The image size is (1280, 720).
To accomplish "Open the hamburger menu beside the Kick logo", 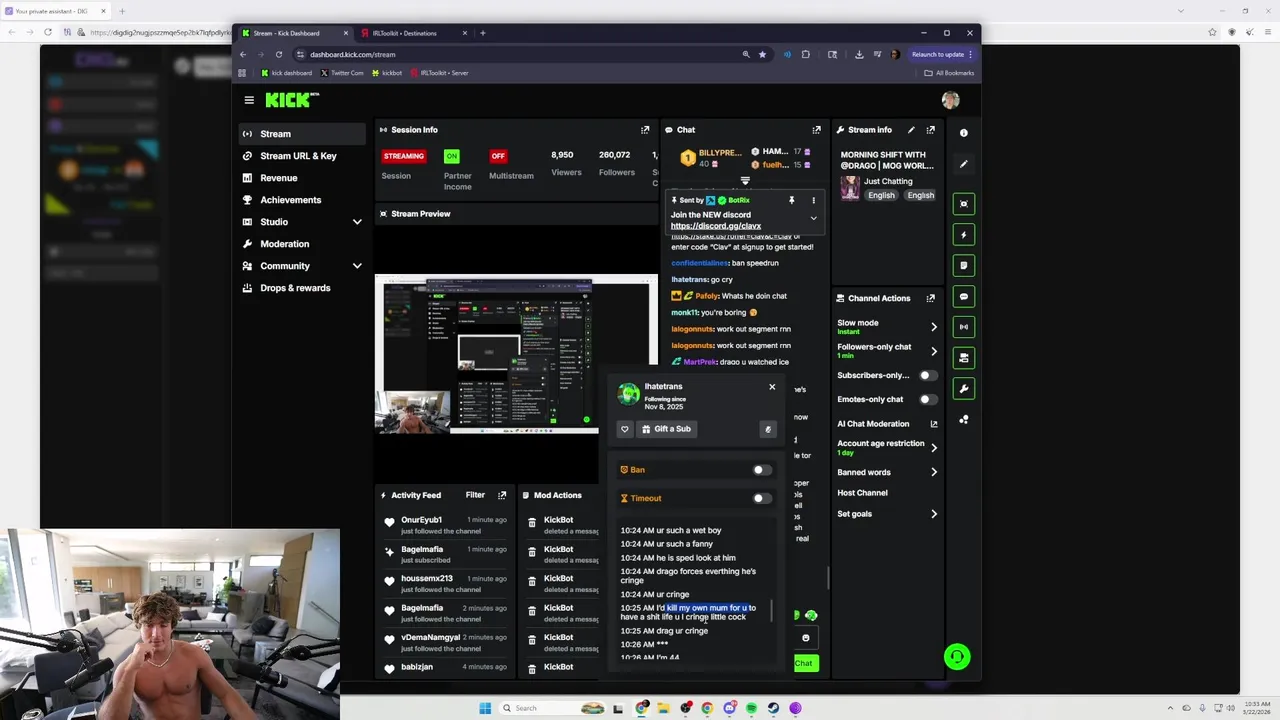I will coord(249,100).
